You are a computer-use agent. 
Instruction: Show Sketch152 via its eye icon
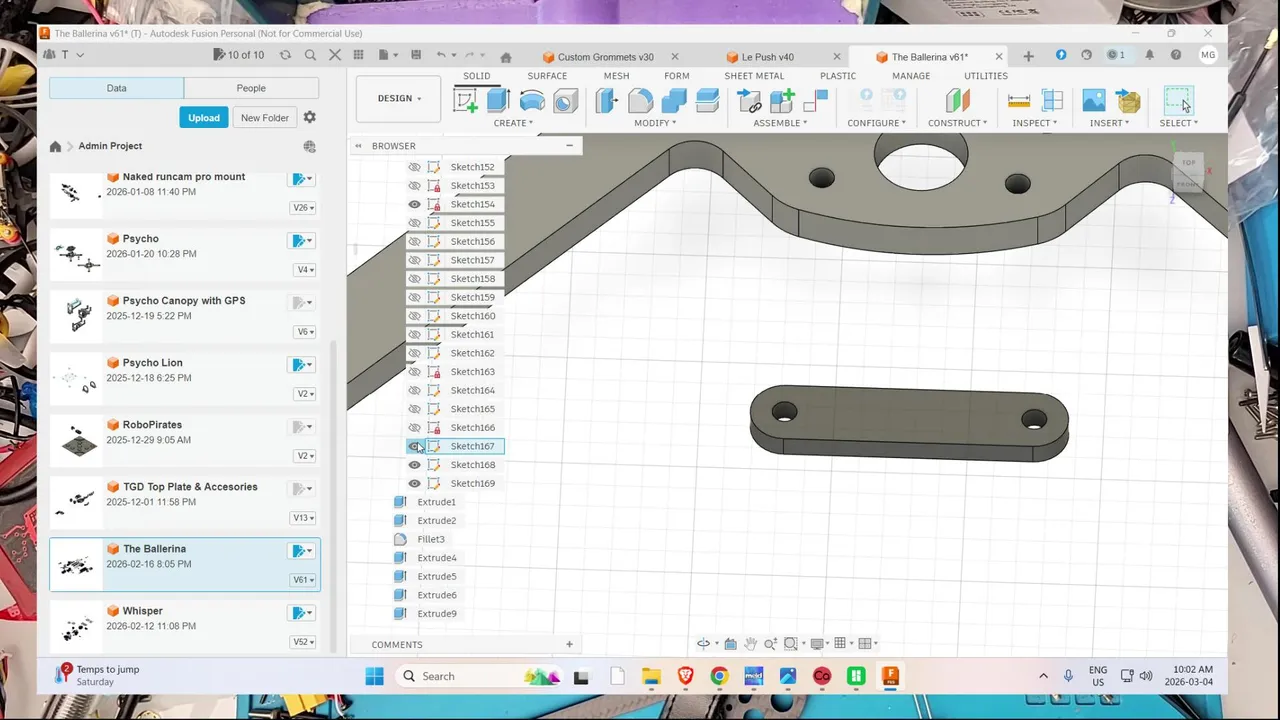(x=414, y=167)
